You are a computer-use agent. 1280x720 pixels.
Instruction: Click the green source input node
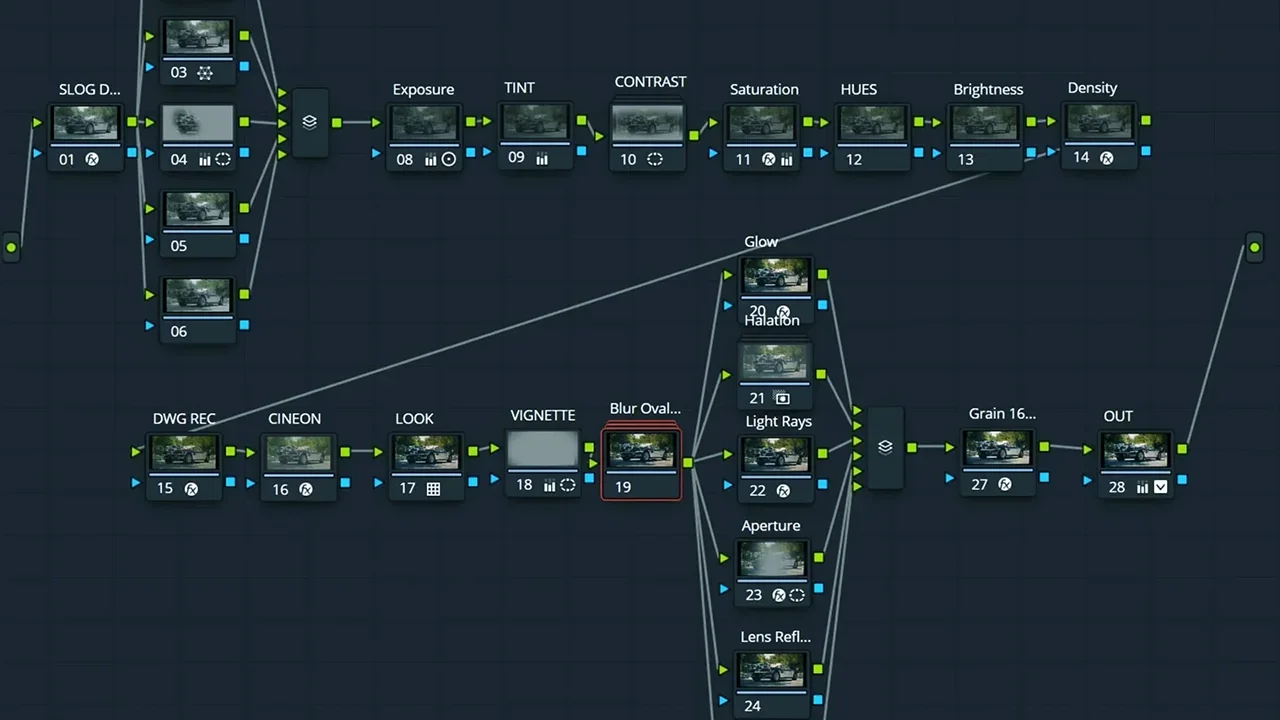tap(11, 247)
